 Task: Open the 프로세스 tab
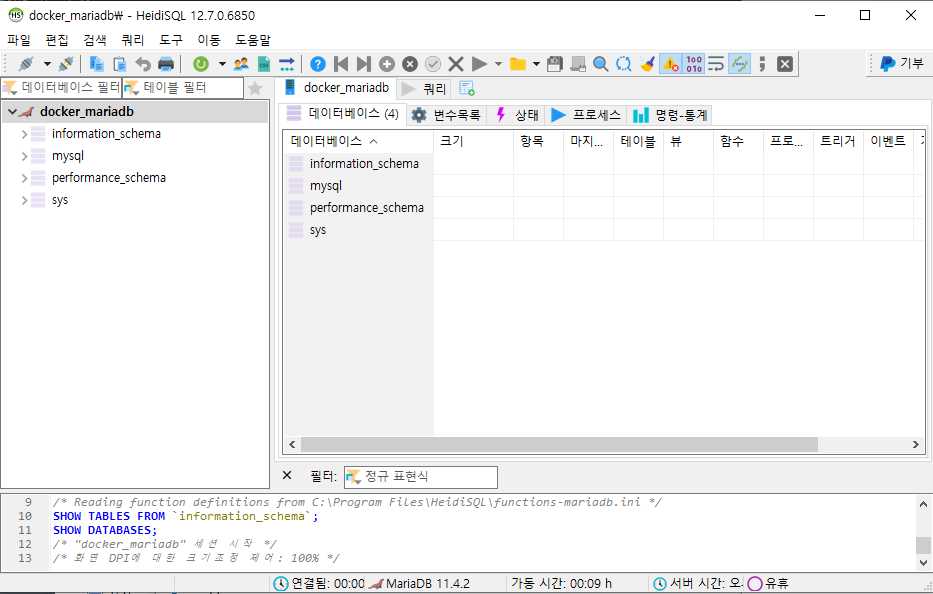point(586,115)
